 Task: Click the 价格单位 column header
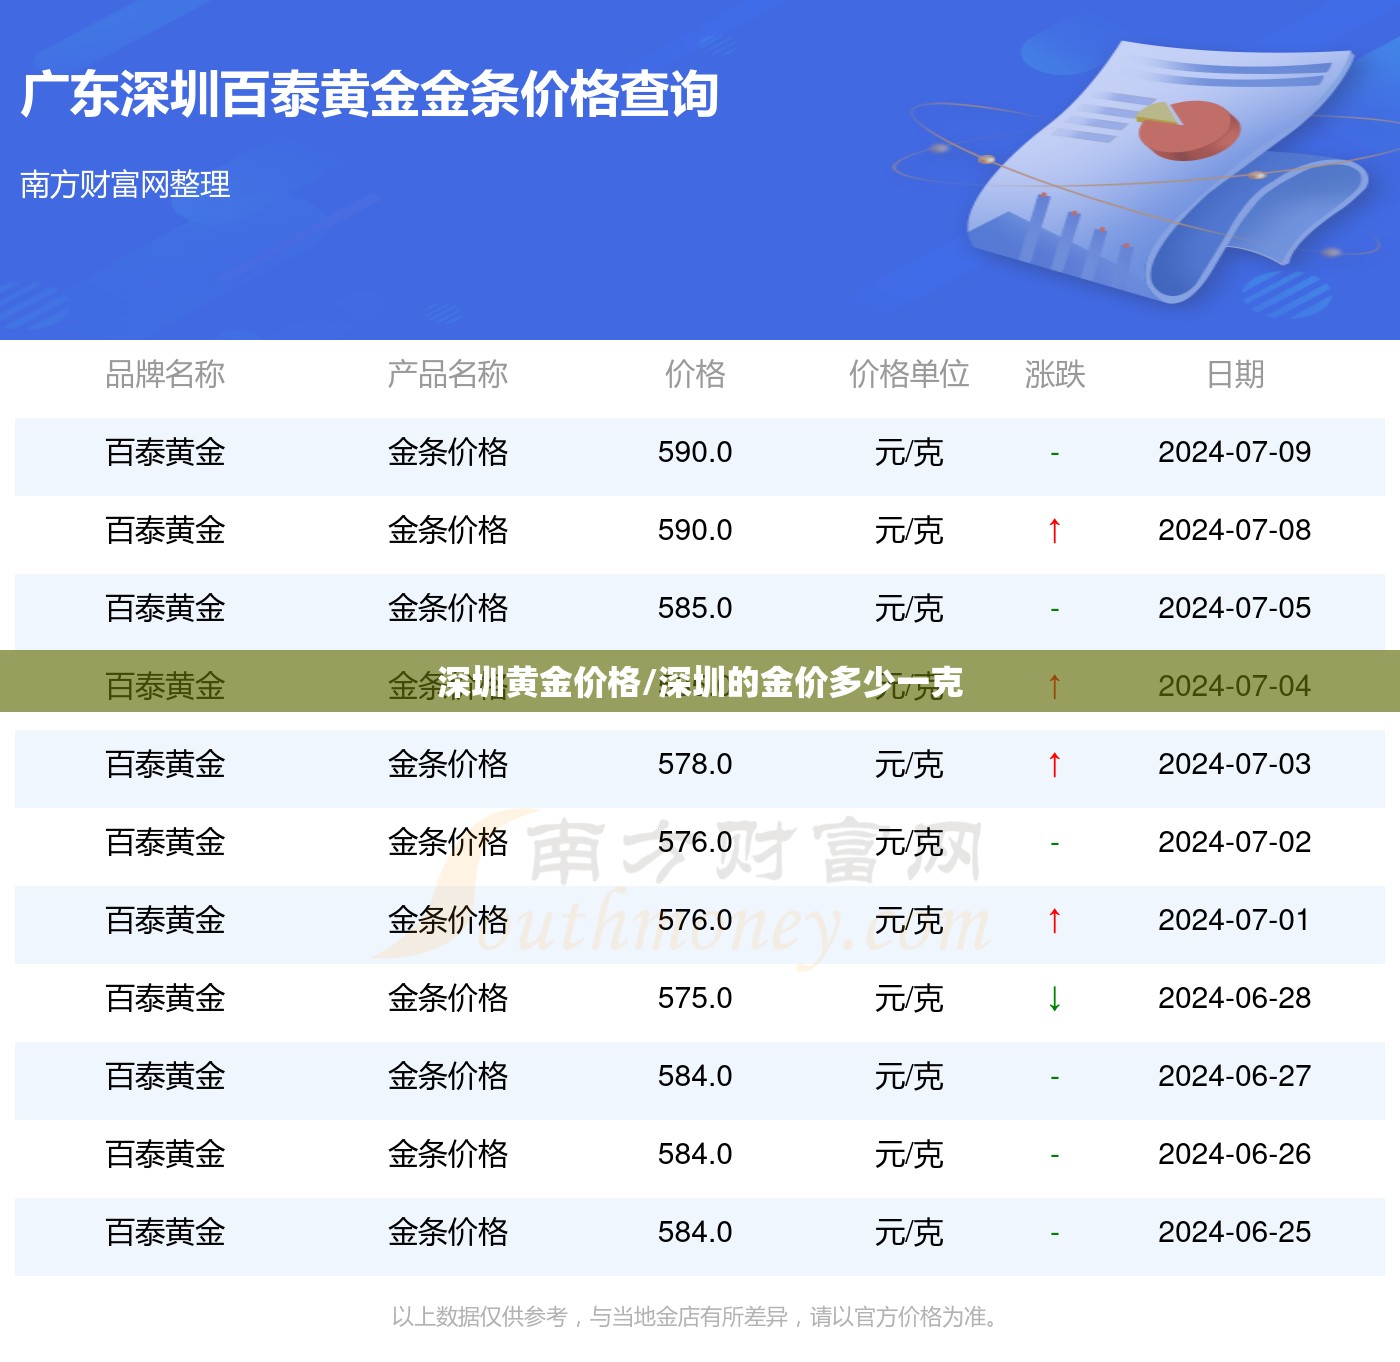[909, 374]
